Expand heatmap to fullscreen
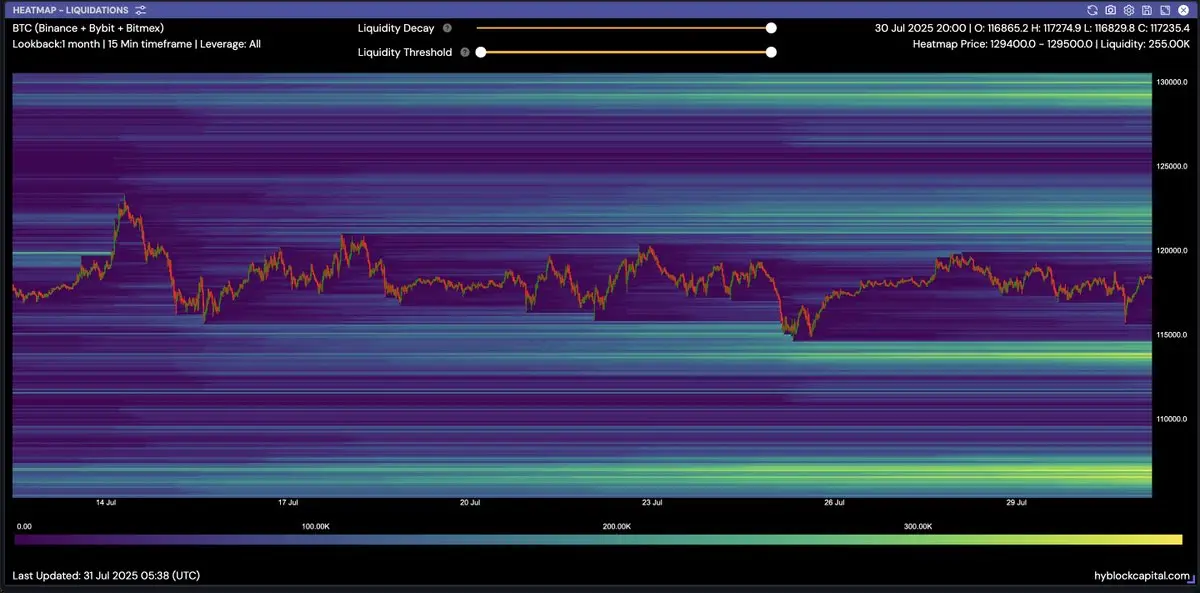The image size is (1200, 593). click(1164, 9)
